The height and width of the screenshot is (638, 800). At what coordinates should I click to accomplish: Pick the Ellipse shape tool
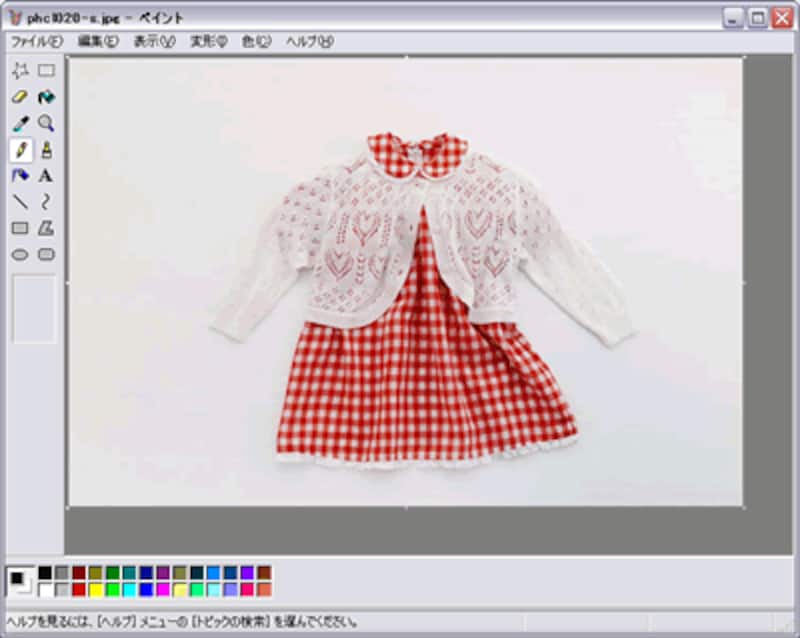(20, 255)
